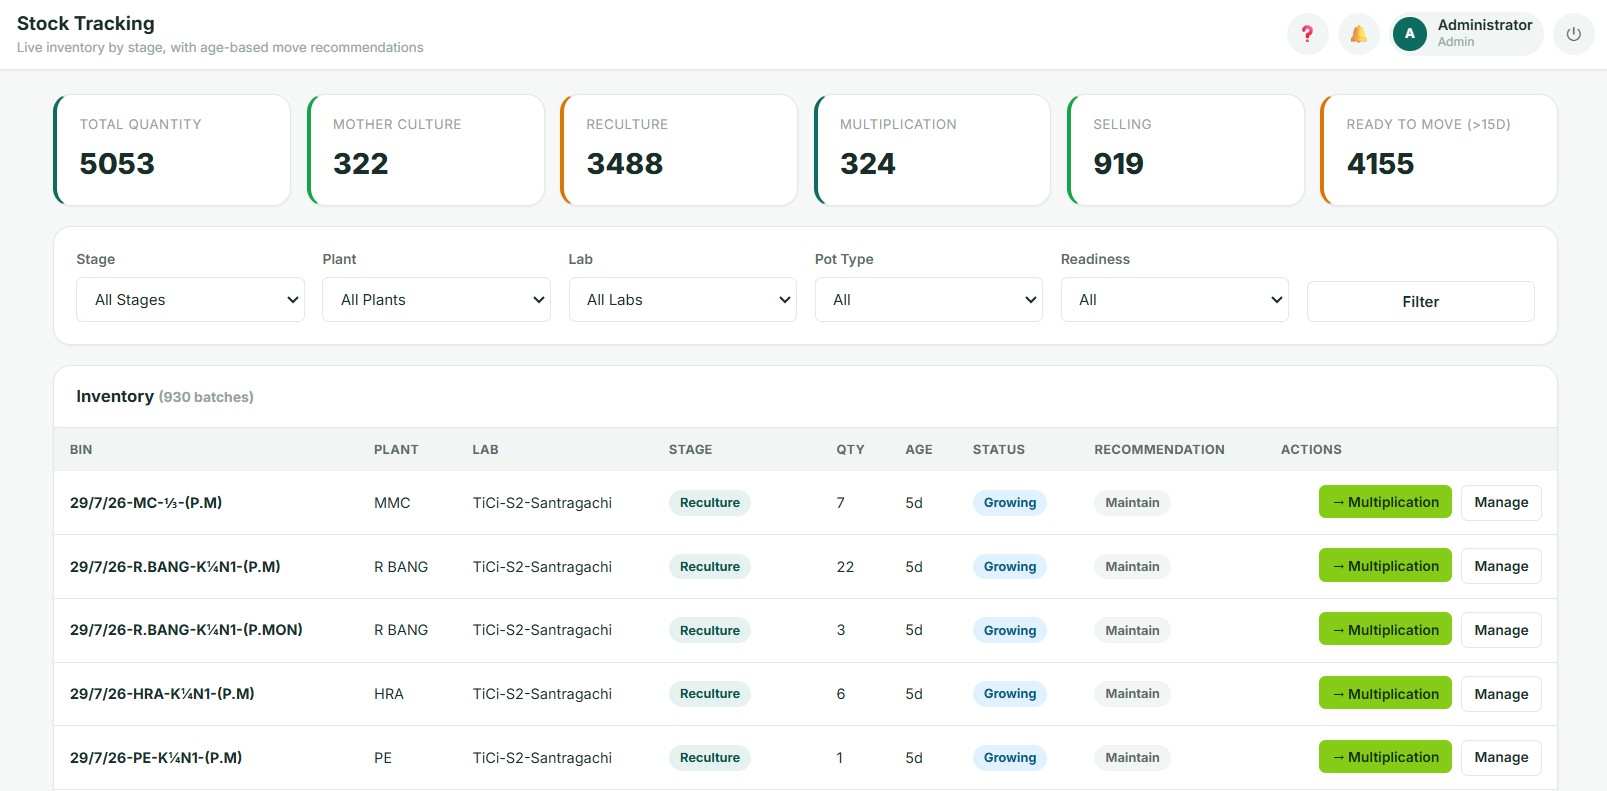Click quantity 22 in R BANG row
This screenshot has width=1607, height=791.
845,567
